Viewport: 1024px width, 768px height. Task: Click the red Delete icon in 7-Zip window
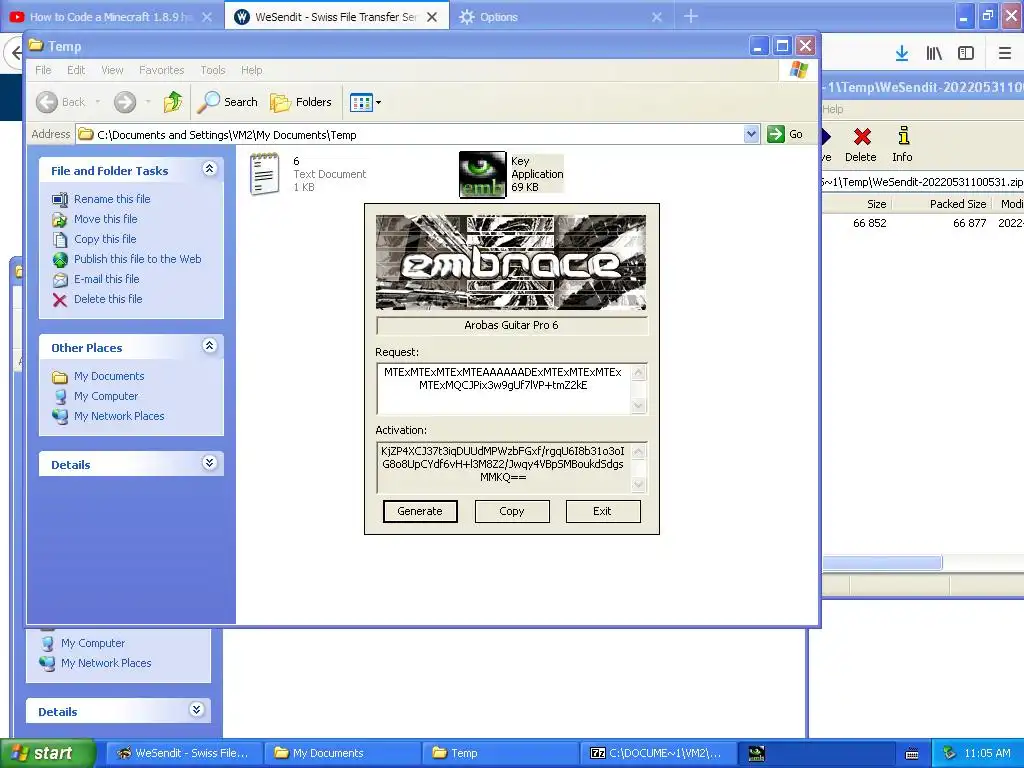862,136
